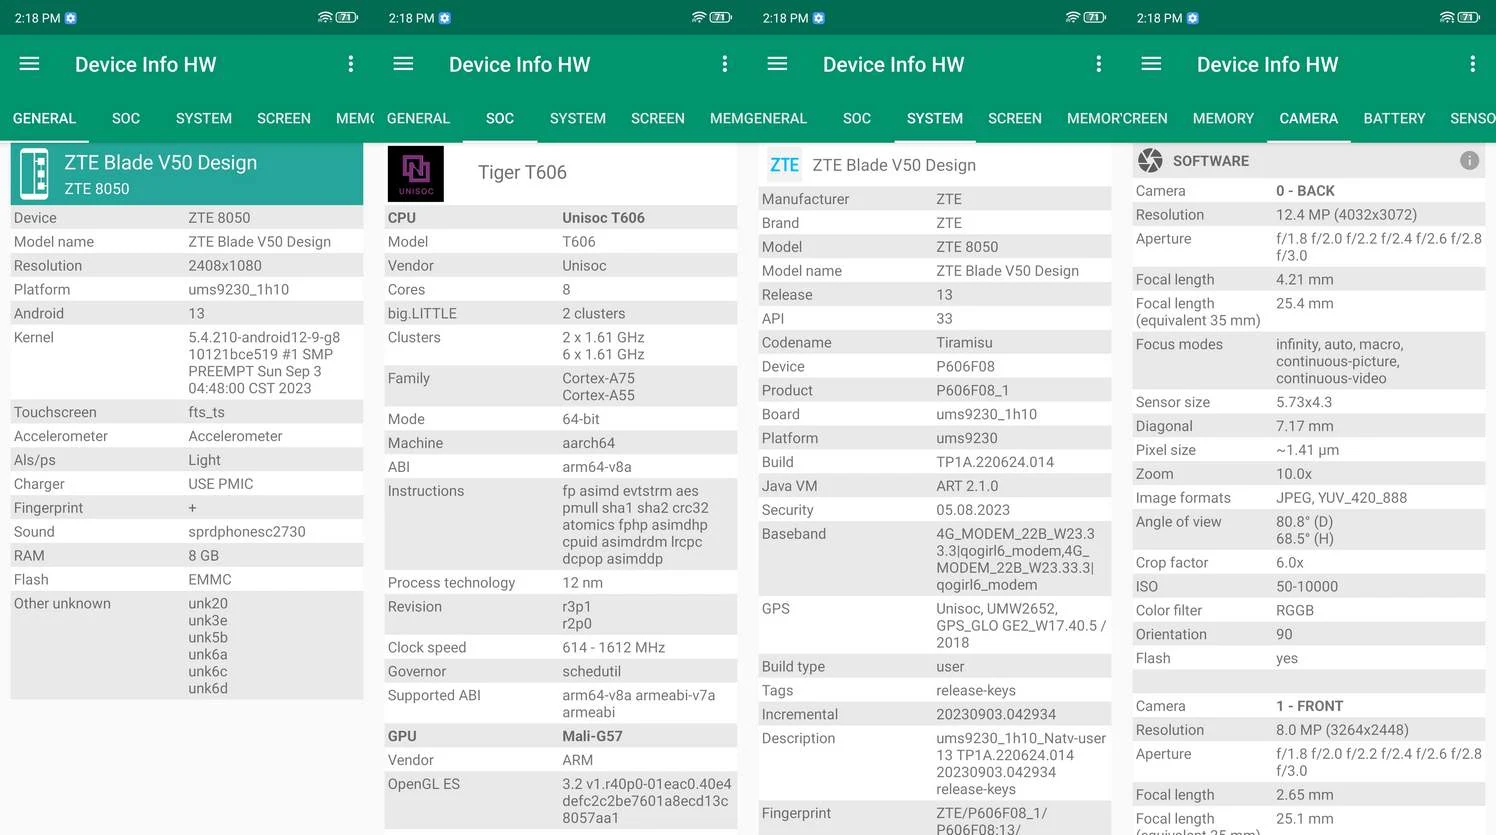Open hamburger menu in second screen (SOC)

point(403,64)
